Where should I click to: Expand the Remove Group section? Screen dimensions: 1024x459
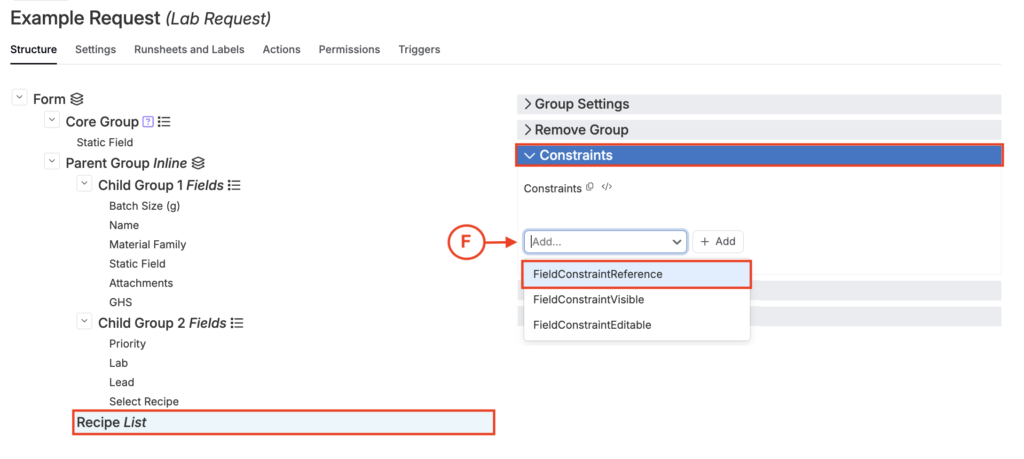tap(759, 129)
